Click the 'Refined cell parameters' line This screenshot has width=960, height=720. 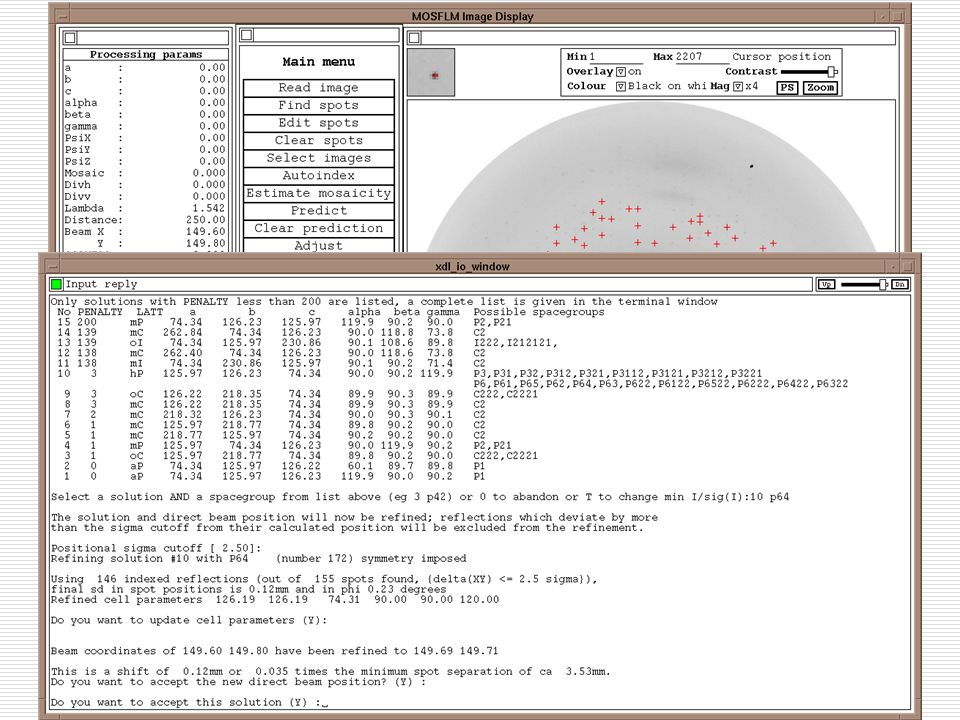point(275,599)
